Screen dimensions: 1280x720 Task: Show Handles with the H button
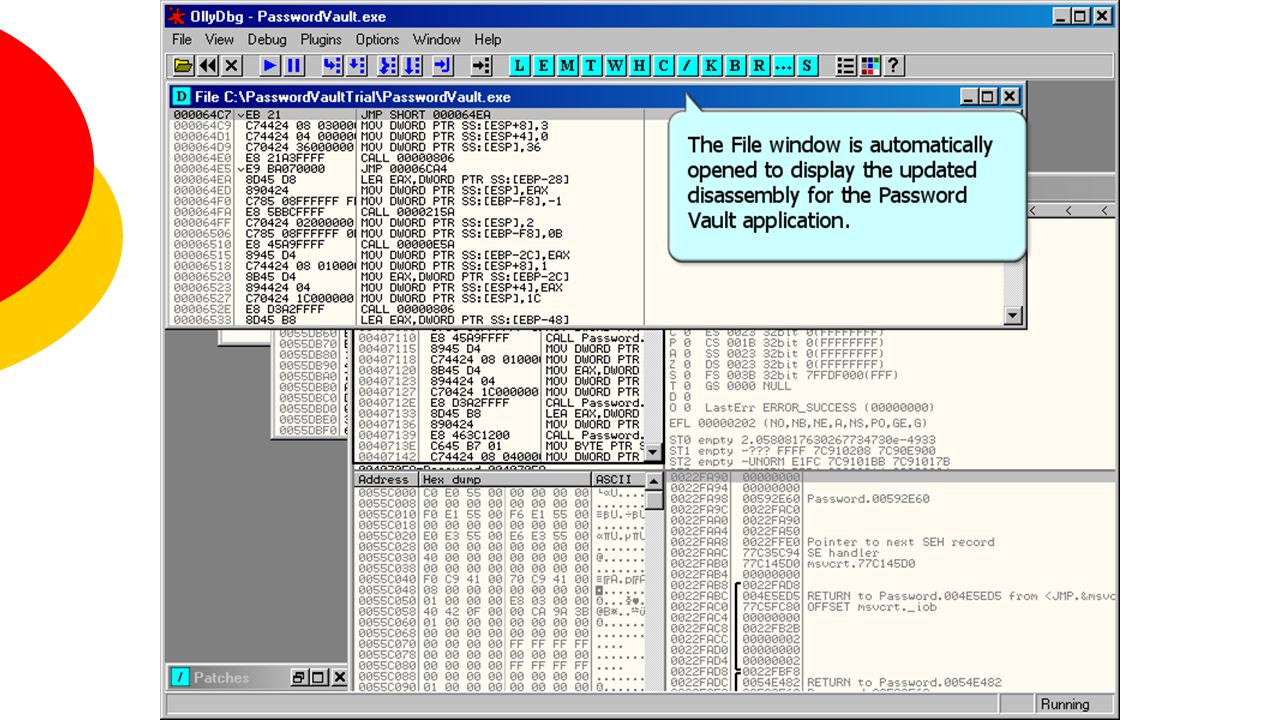(x=639, y=66)
